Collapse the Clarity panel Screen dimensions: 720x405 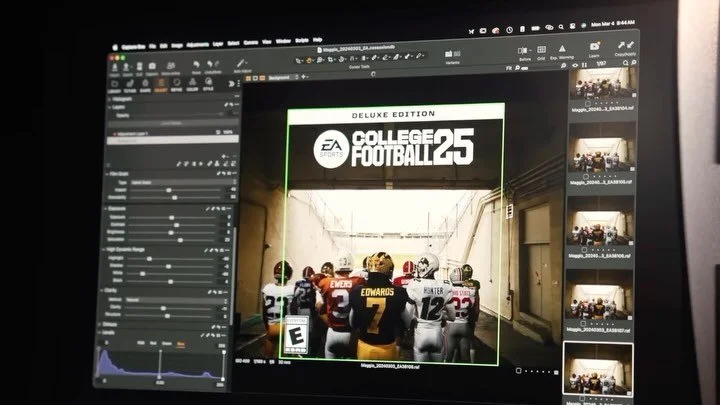point(101,291)
